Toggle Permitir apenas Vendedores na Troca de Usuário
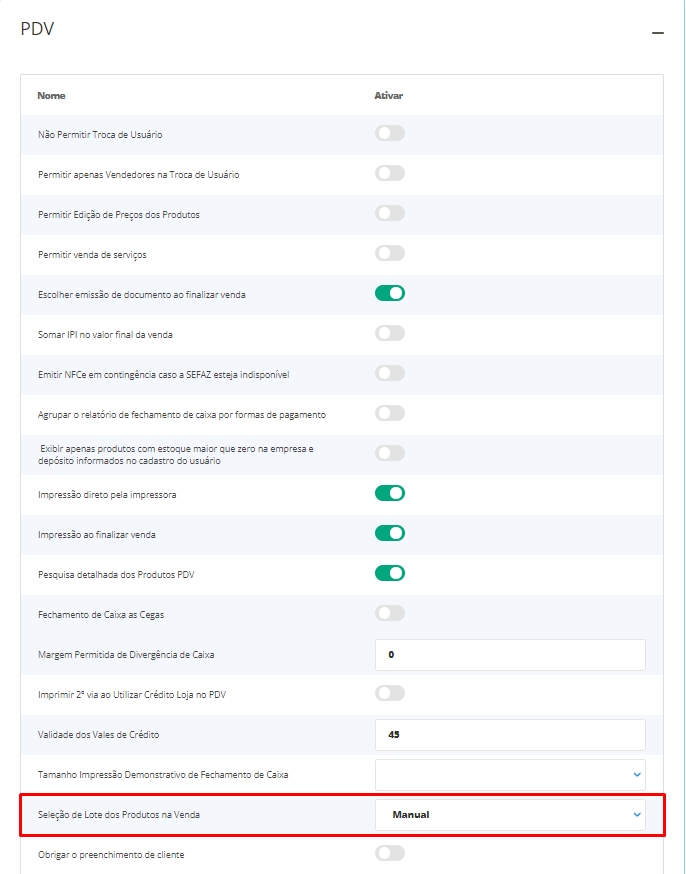This screenshot has height=874, width=686. (x=390, y=173)
